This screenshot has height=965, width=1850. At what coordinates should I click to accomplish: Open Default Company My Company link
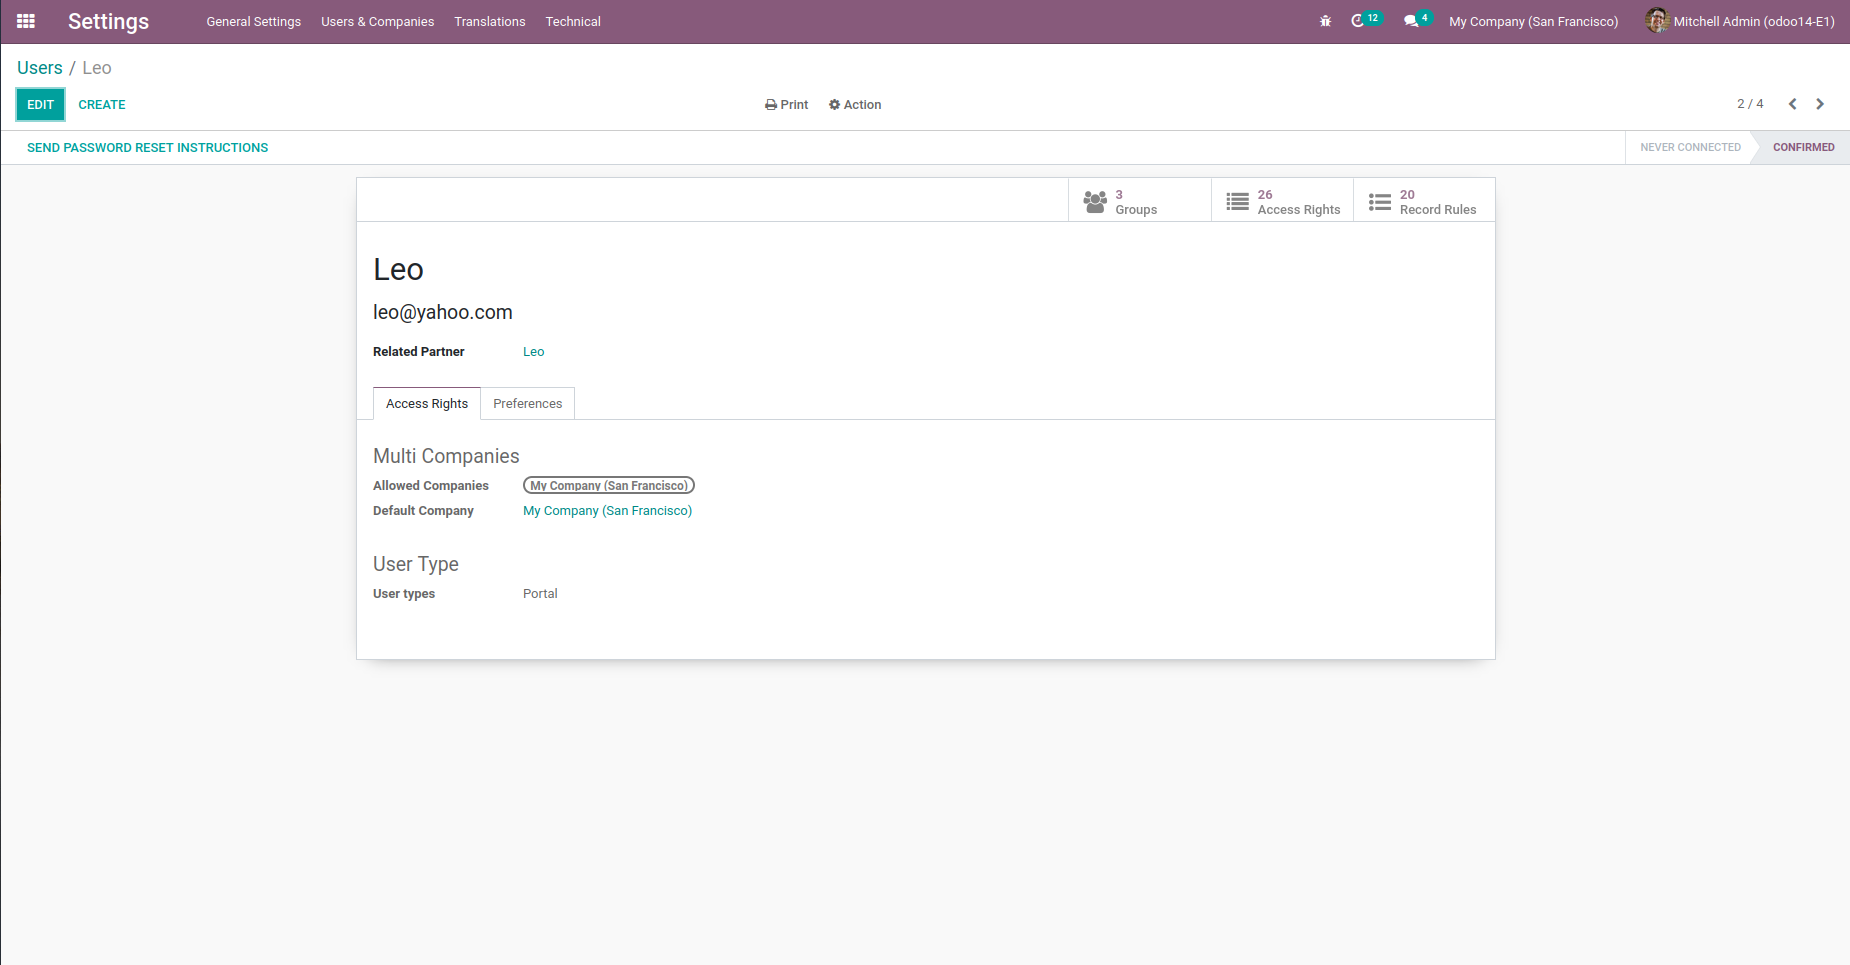click(607, 511)
